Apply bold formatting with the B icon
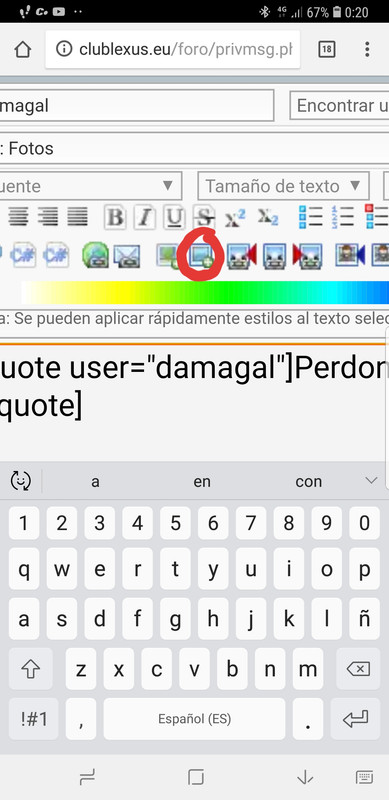The width and height of the screenshot is (389, 800). (115, 218)
